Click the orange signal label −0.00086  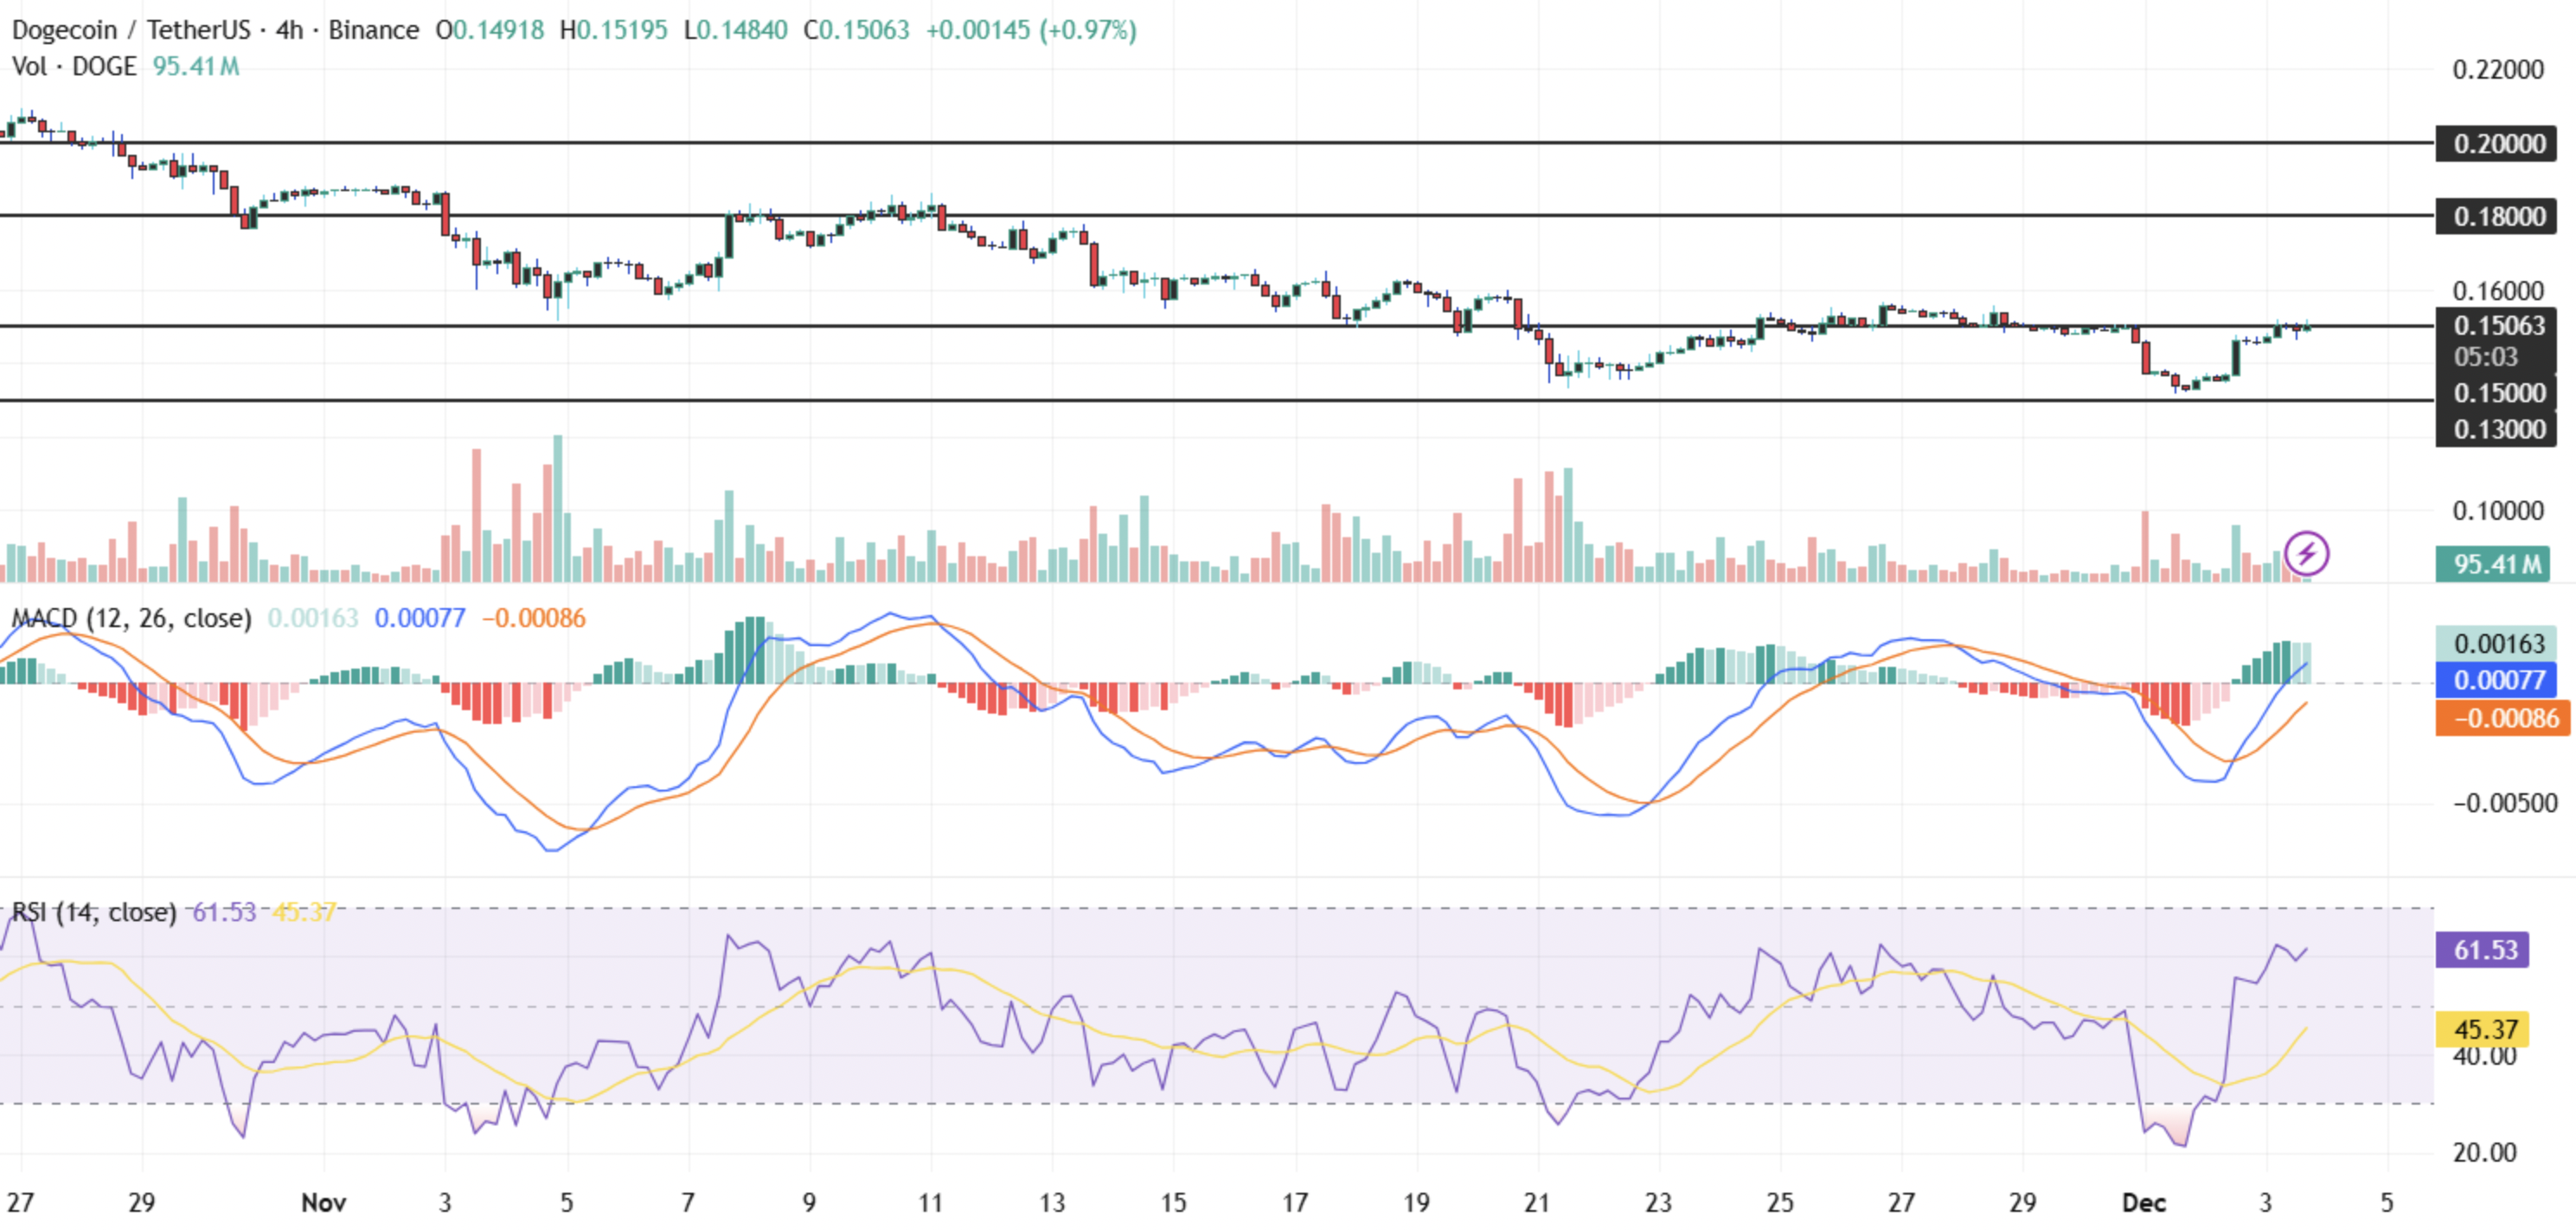[2502, 718]
